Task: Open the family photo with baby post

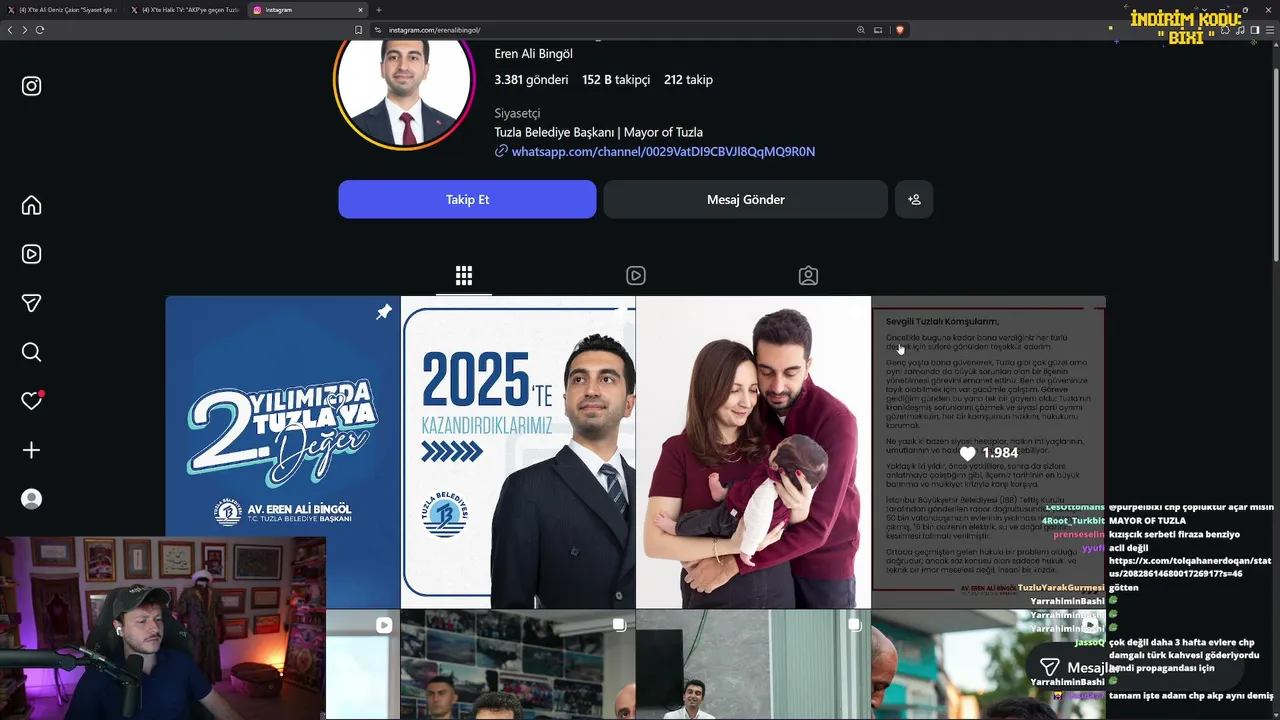Action: [x=753, y=452]
